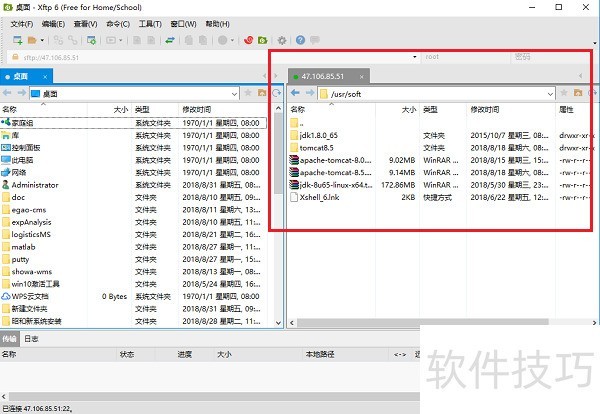This screenshot has height=414, width=600.
Task: Click the root username field
Action: (x=466, y=57)
